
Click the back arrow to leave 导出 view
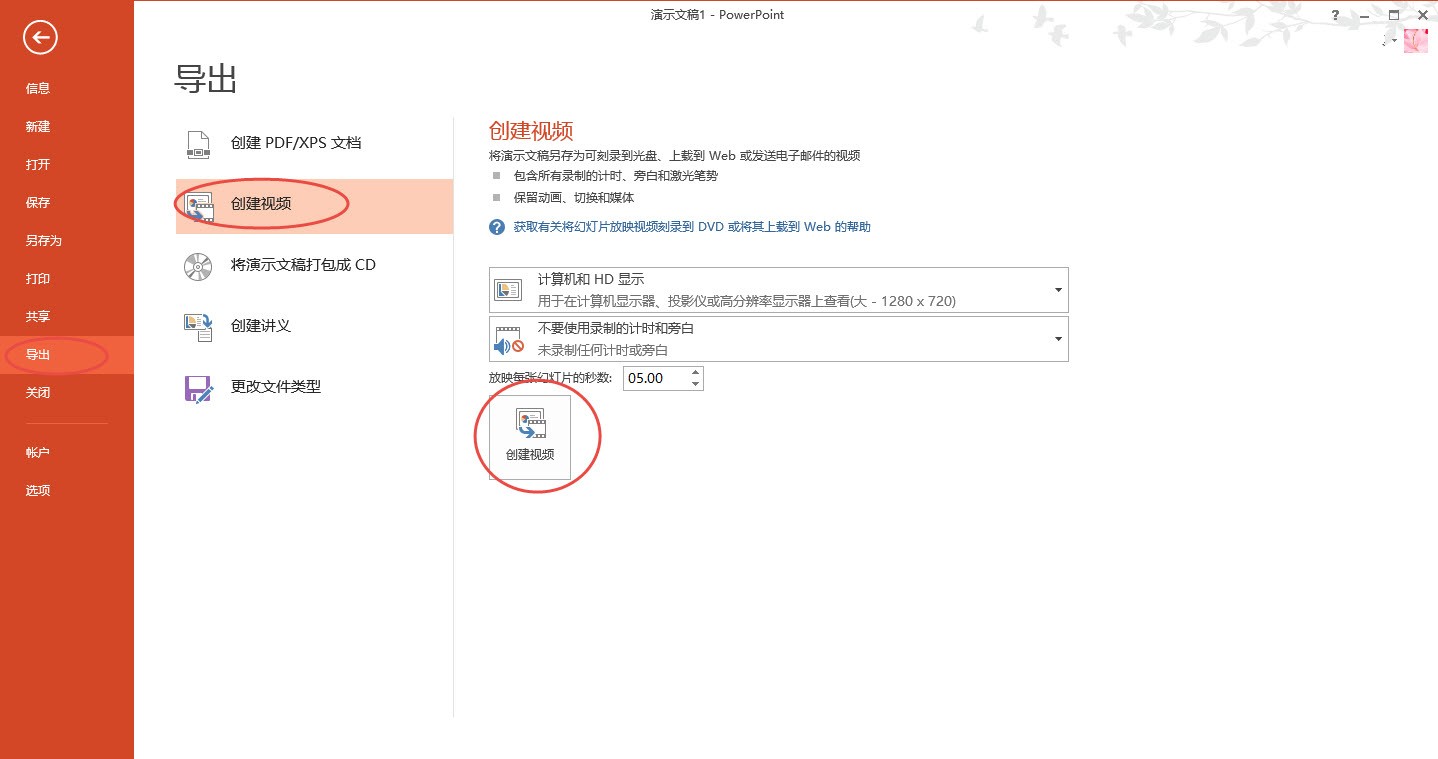point(39,37)
